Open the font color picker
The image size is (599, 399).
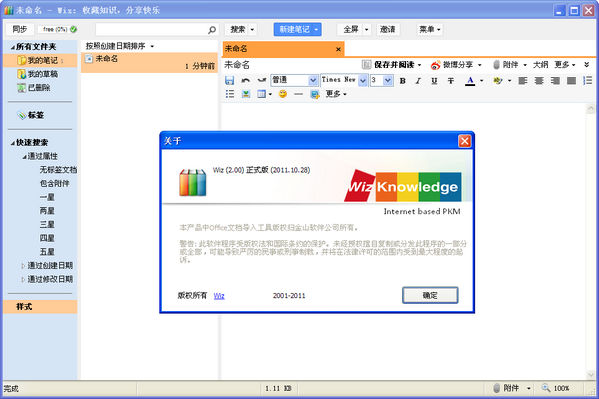click(481, 81)
